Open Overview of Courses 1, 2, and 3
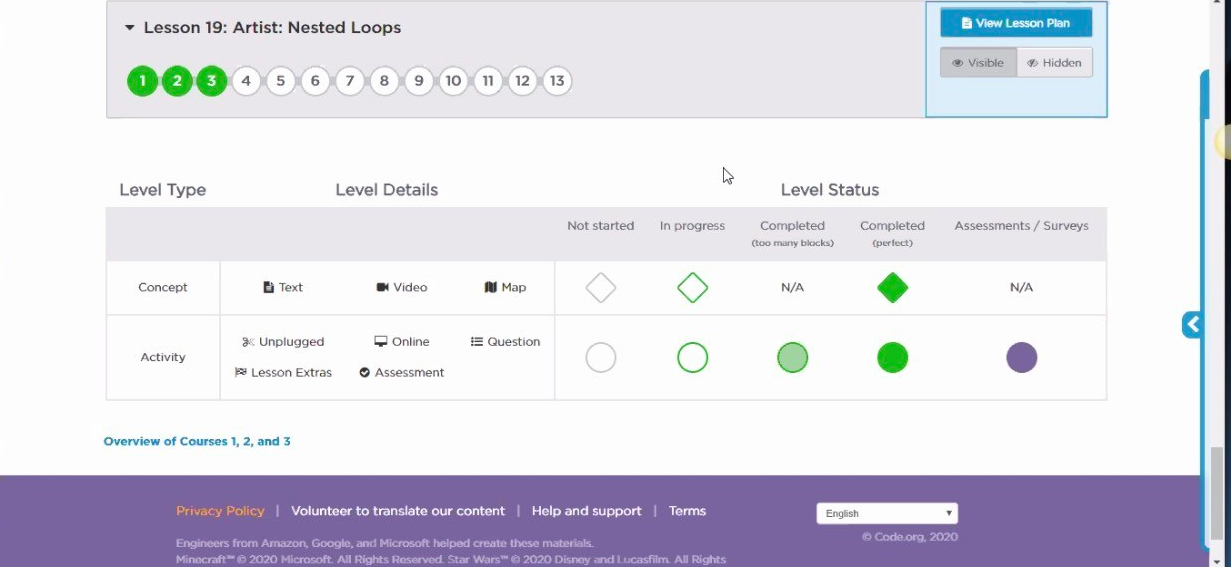Image resolution: width=1231 pixels, height=567 pixels. (x=197, y=441)
